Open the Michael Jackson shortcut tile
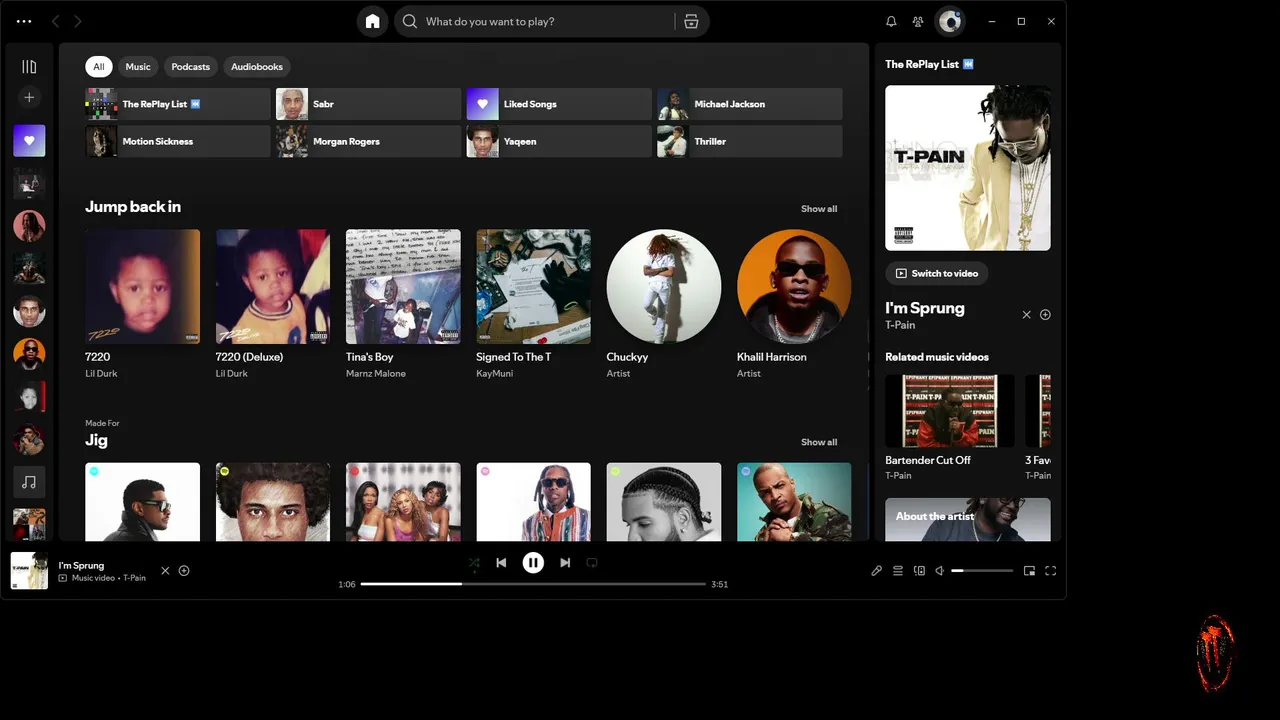The height and width of the screenshot is (720, 1280). point(750,104)
